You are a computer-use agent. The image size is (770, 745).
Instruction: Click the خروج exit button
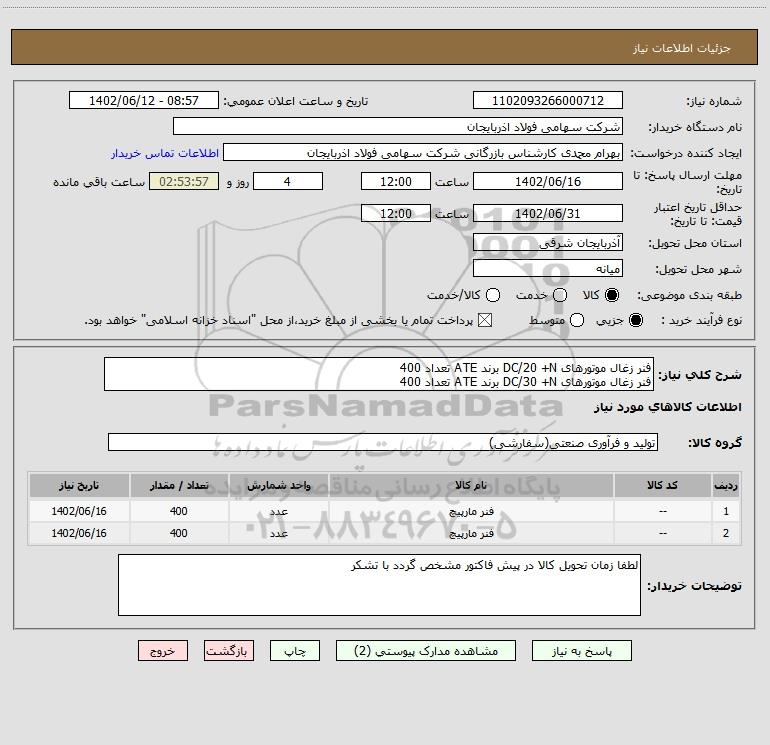point(163,651)
